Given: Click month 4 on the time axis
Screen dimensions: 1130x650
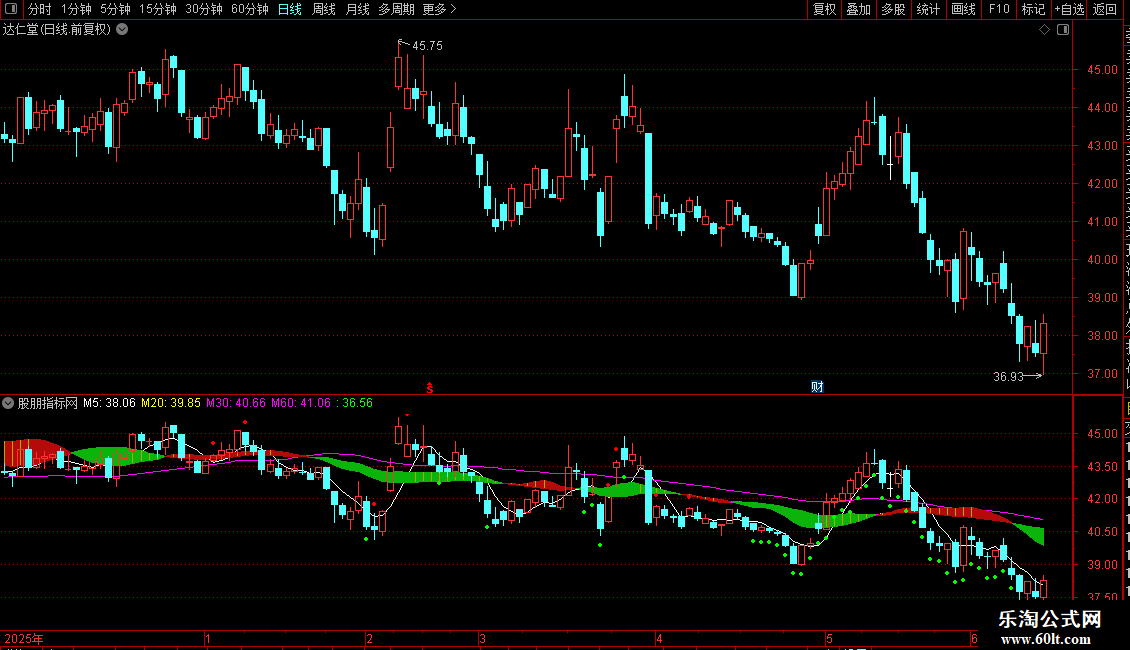Looking at the screenshot, I should 659,638.
